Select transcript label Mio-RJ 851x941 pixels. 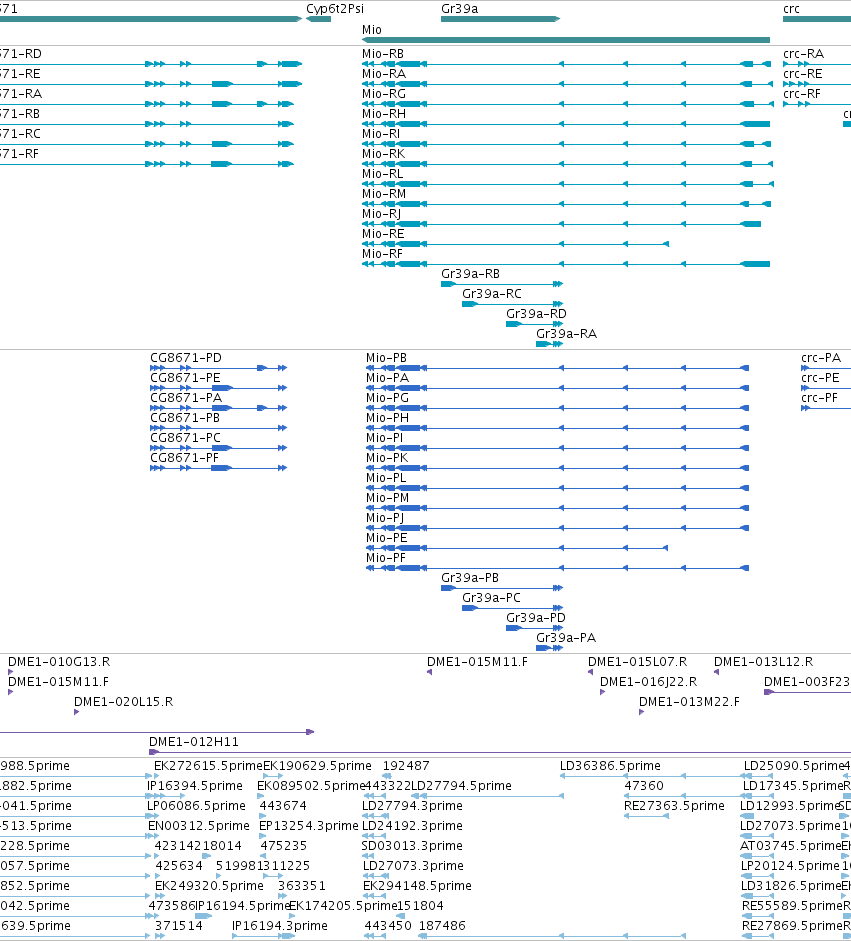(382, 214)
